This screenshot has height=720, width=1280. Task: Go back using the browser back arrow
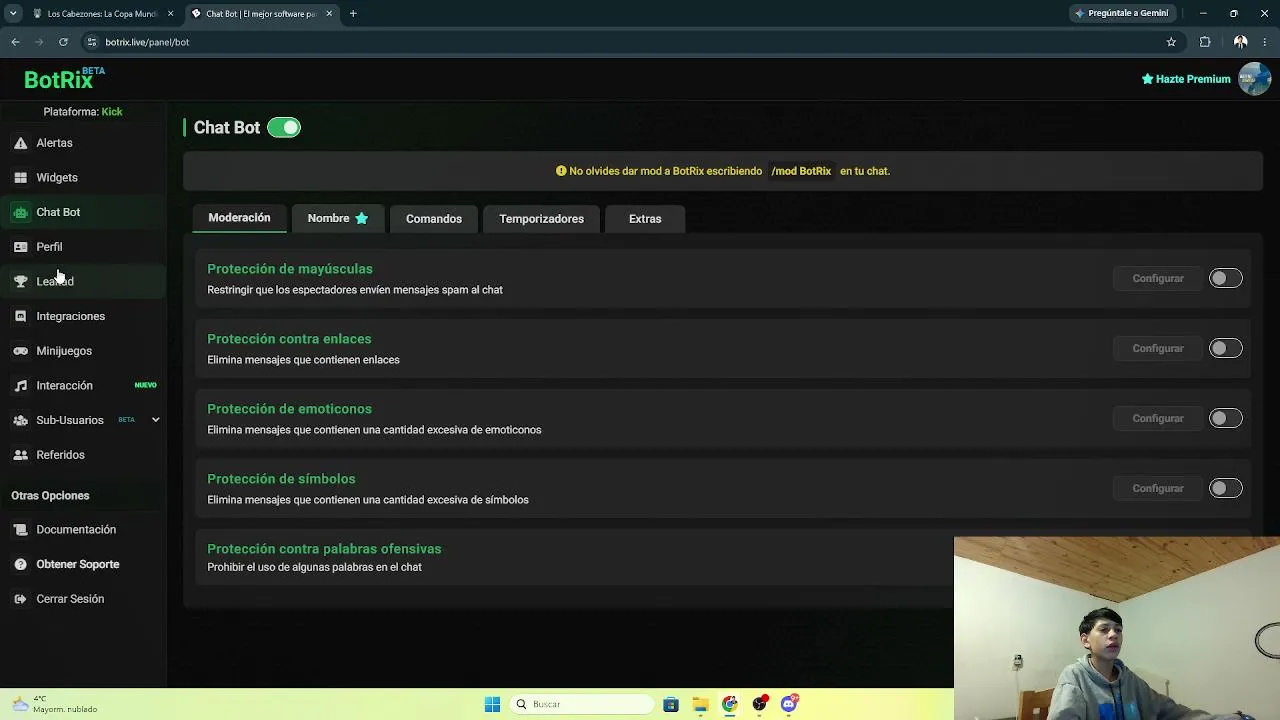coord(15,42)
